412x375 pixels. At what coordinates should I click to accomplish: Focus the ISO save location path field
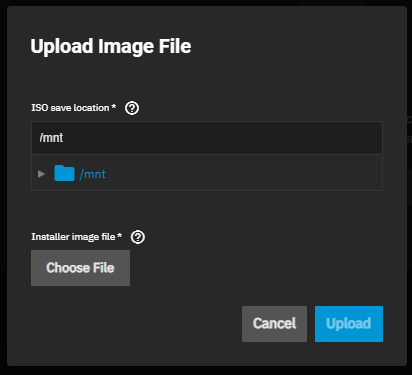pyautogui.click(x=207, y=138)
